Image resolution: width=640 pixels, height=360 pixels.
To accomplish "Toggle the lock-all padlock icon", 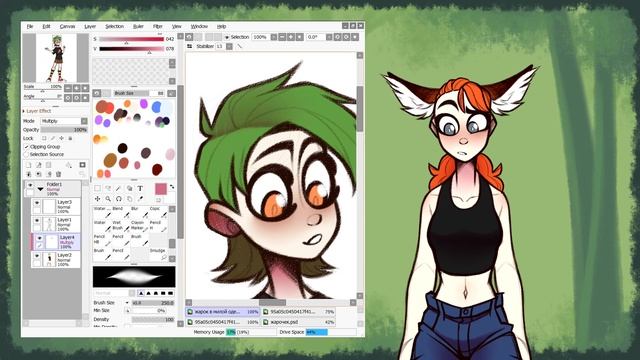I will [70, 138].
